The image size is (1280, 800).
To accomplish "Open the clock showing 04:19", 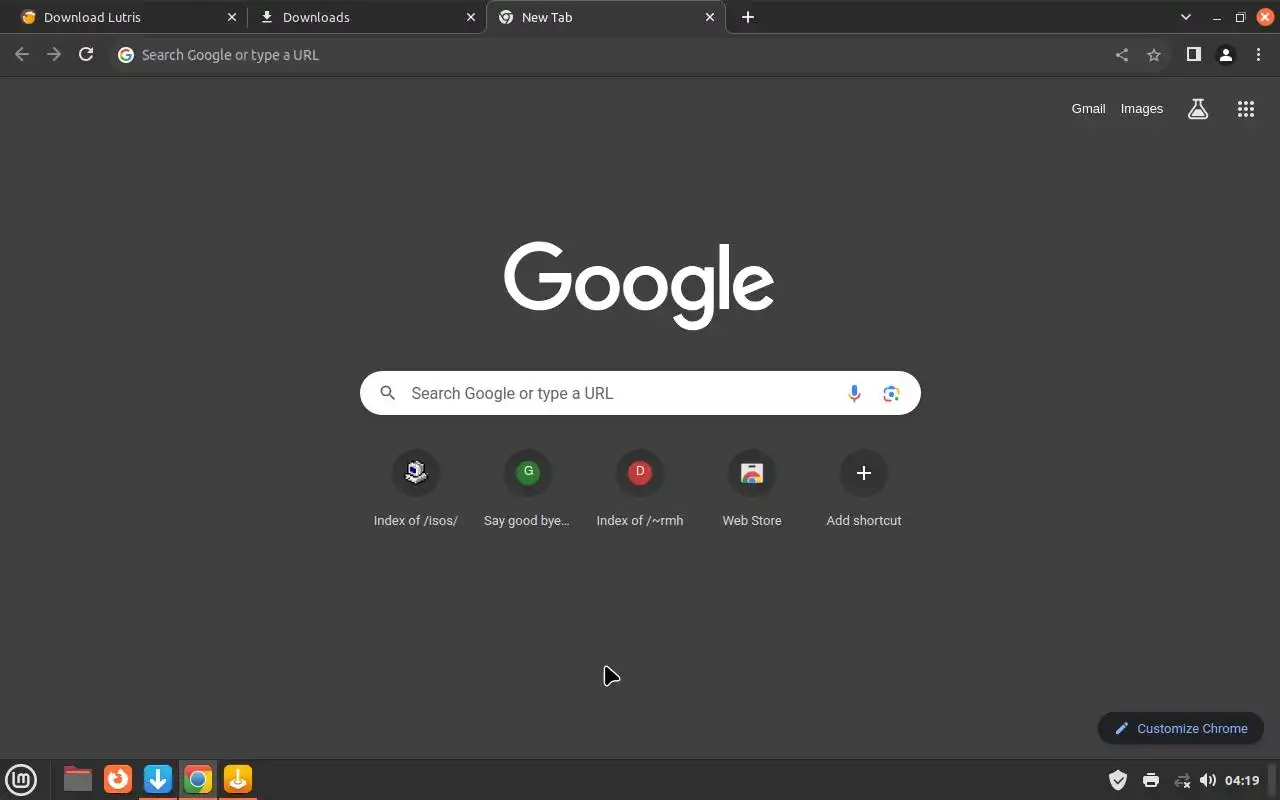I will (x=1242, y=780).
